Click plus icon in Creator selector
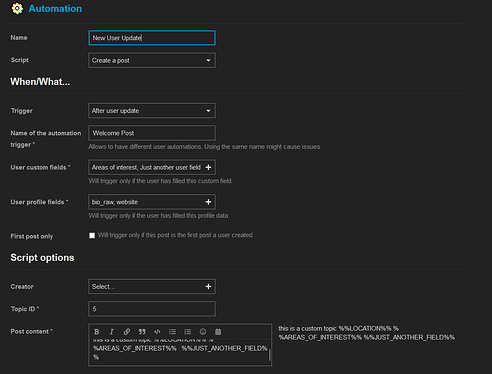 pyautogui.click(x=208, y=287)
